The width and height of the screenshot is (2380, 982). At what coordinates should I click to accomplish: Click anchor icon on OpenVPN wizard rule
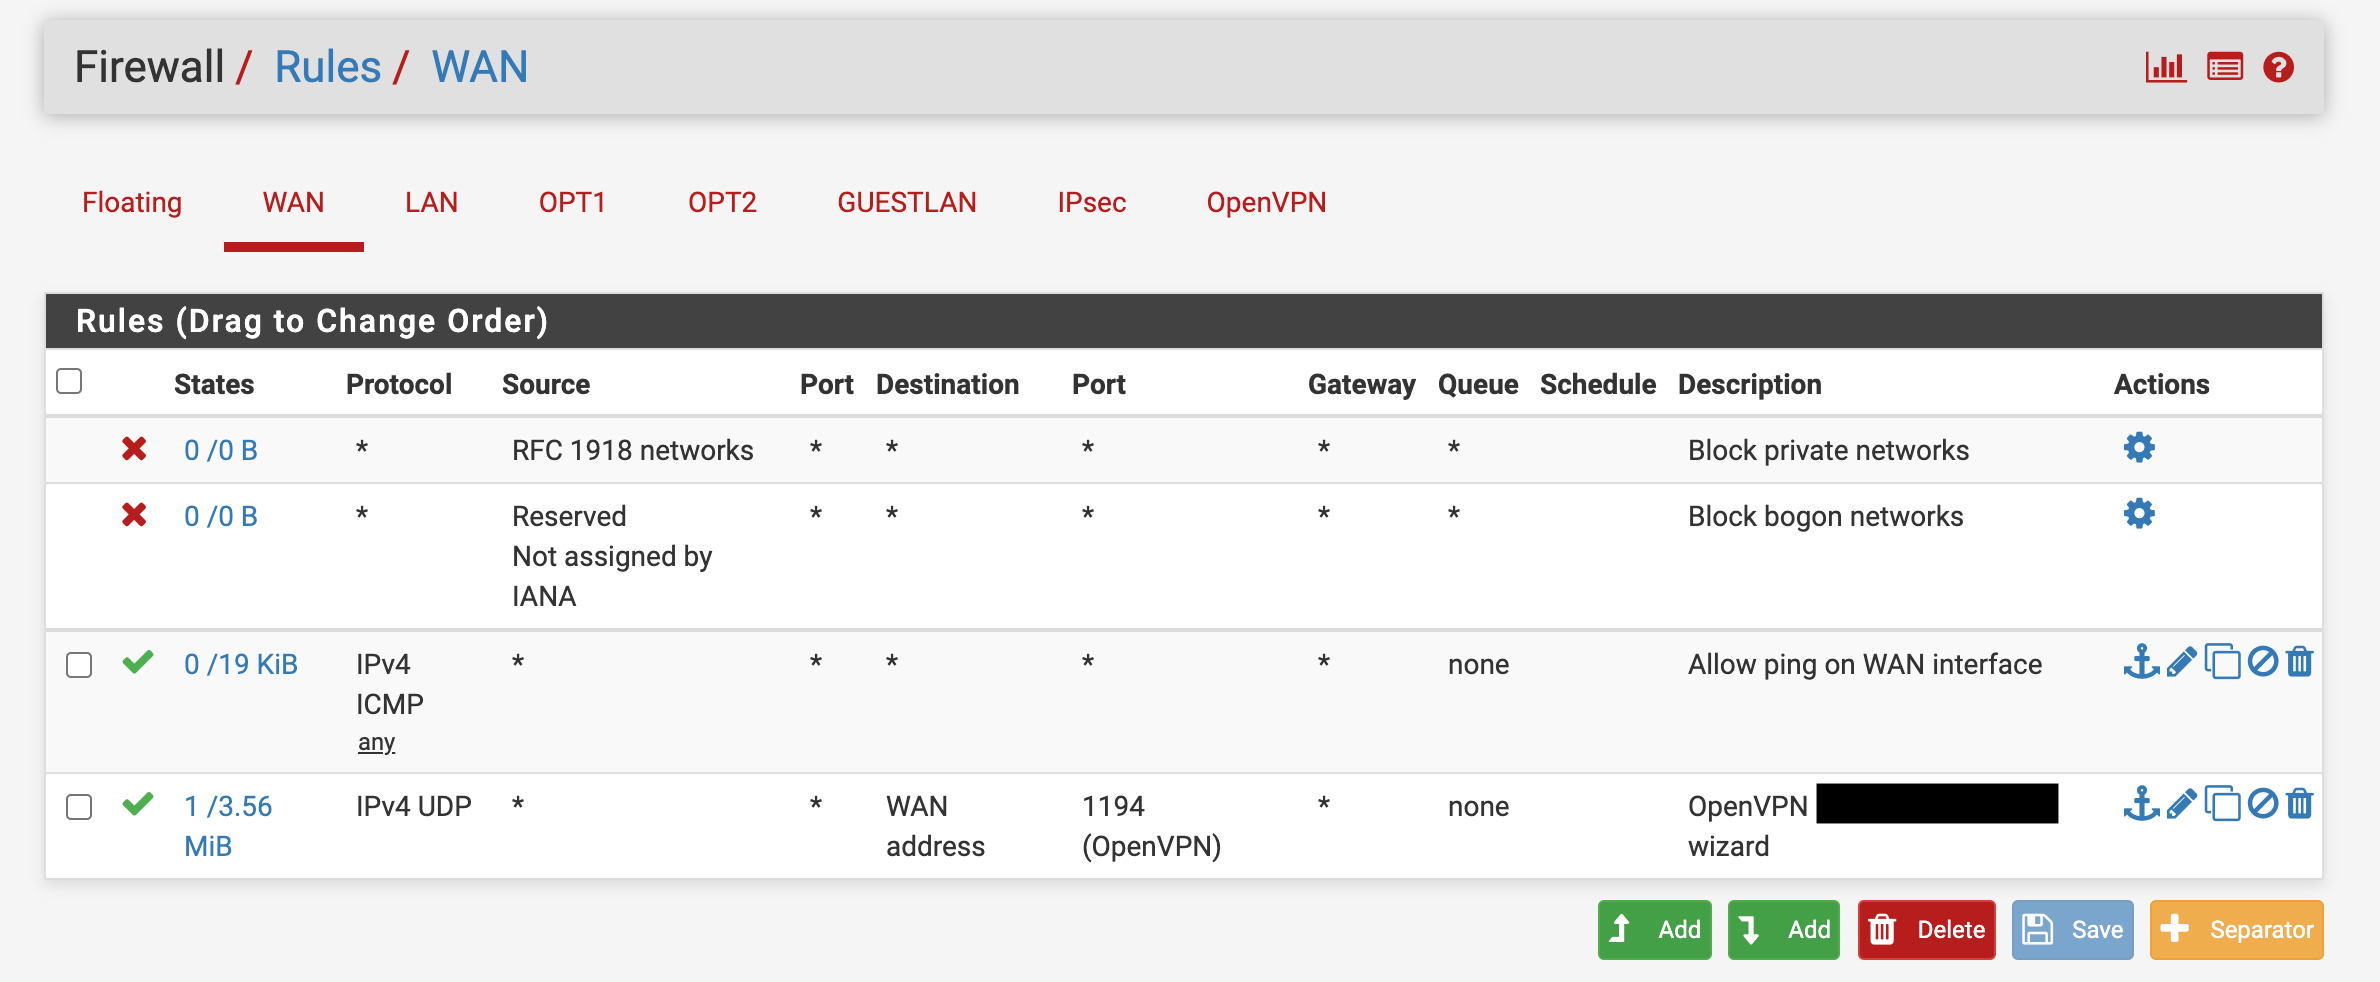pyautogui.click(x=2140, y=804)
